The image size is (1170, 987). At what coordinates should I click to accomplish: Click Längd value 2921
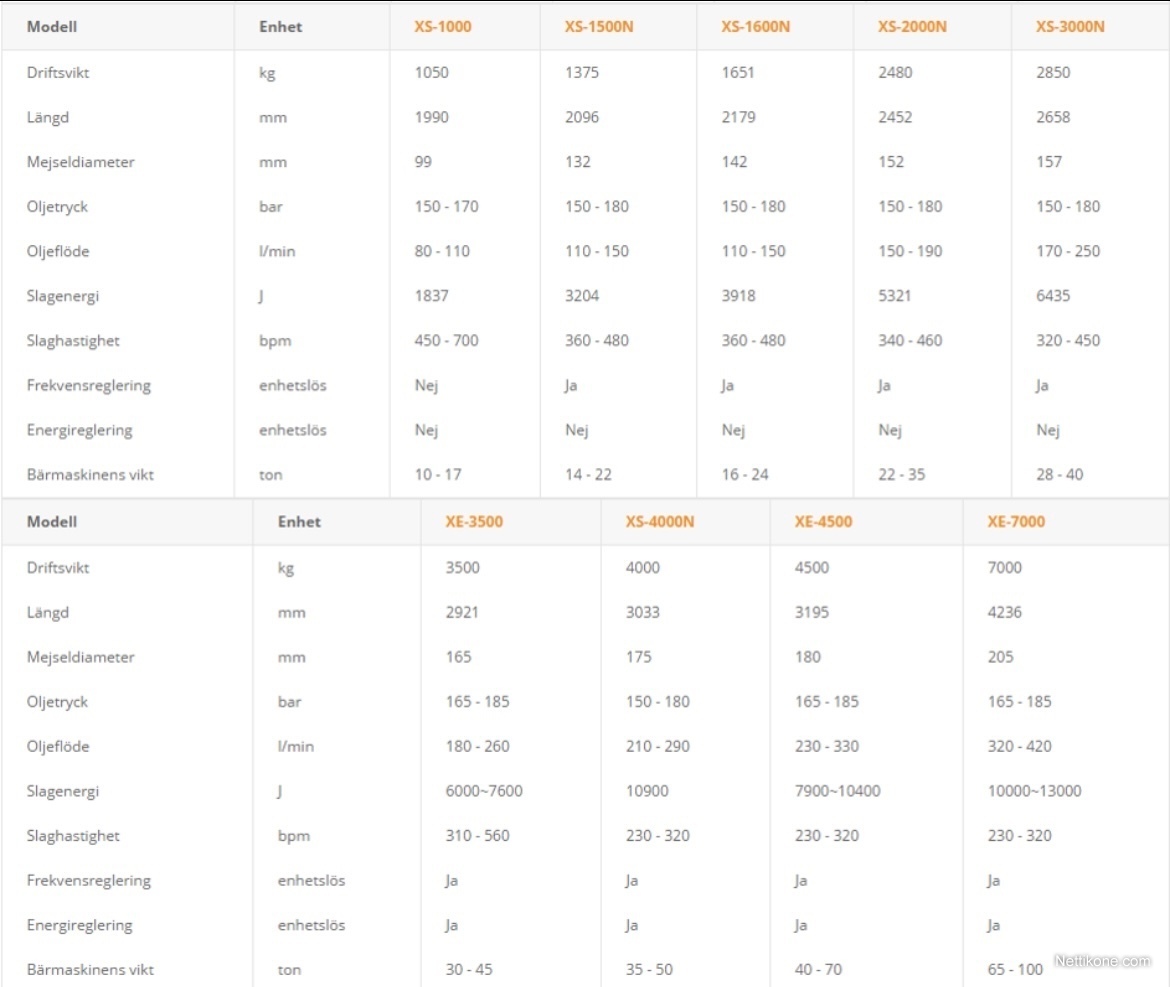[462, 612]
